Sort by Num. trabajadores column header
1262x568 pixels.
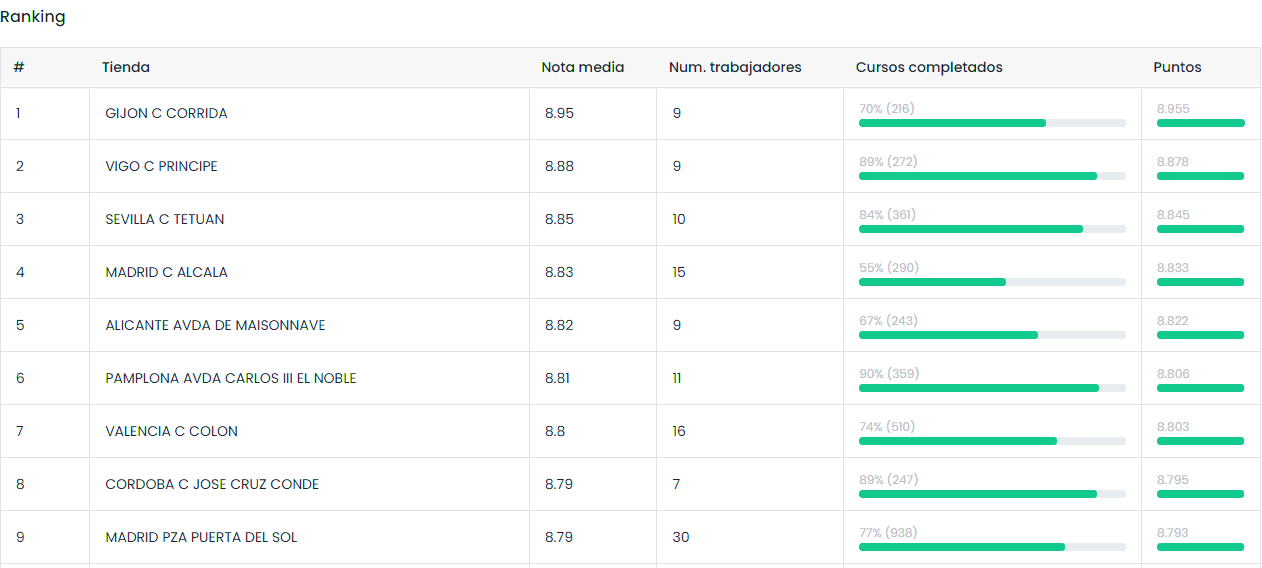tap(735, 68)
